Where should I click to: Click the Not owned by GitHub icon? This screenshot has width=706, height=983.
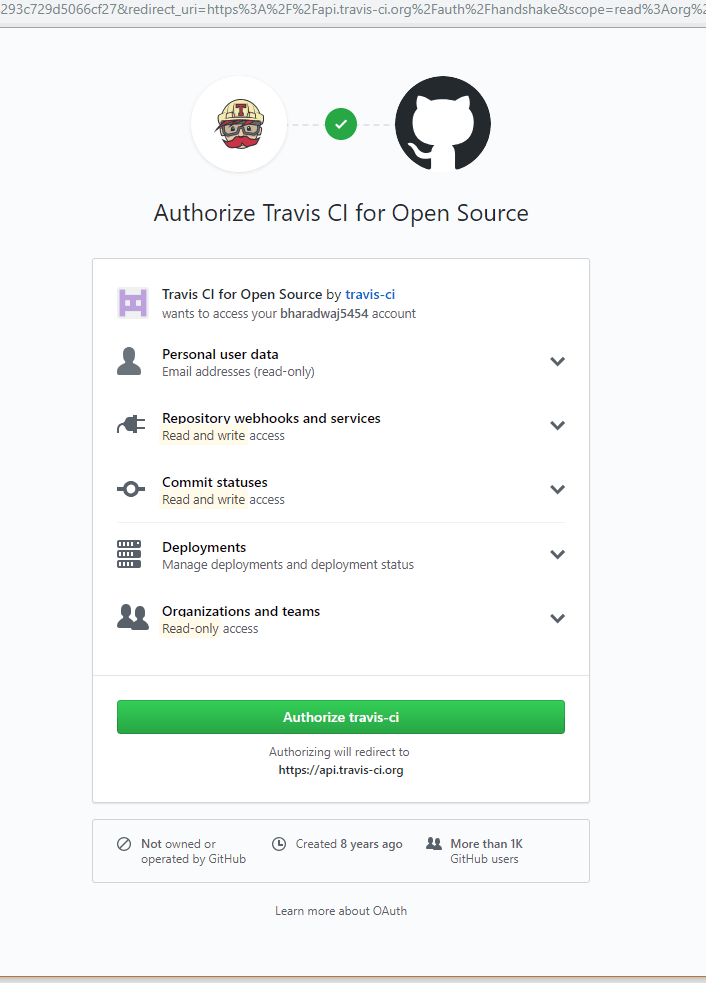[124, 844]
